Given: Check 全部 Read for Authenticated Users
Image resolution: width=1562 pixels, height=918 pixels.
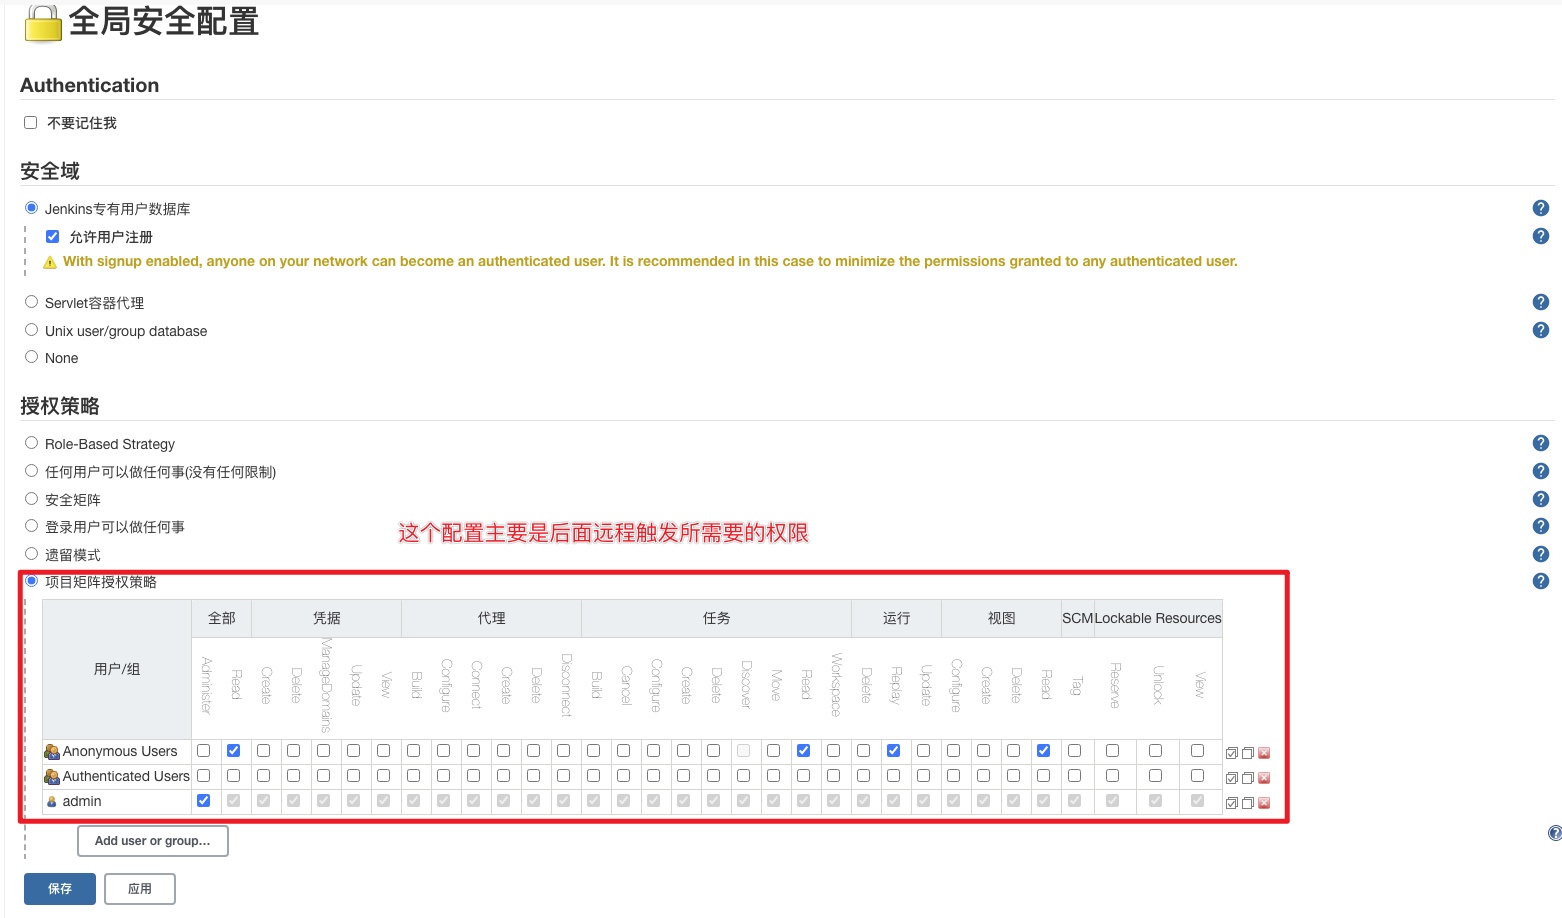Looking at the screenshot, I should [233, 775].
